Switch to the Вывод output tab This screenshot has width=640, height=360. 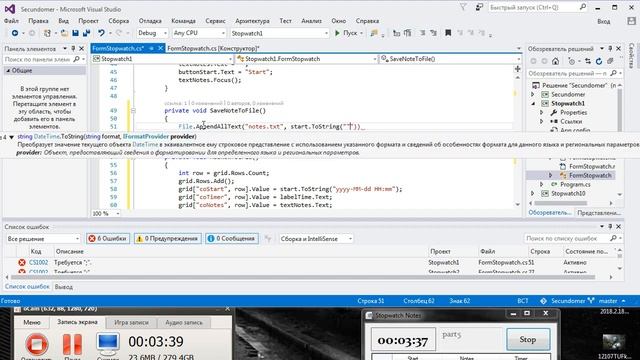tap(64, 287)
